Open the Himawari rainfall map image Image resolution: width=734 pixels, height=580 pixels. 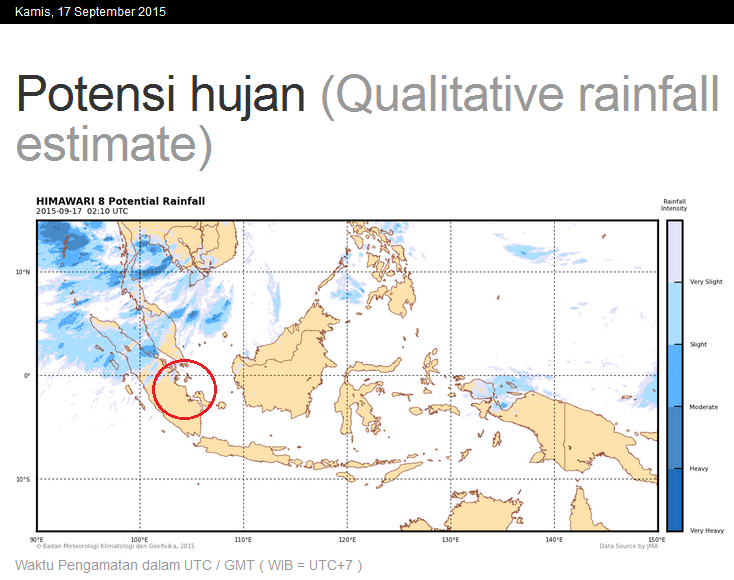tap(347, 375)
